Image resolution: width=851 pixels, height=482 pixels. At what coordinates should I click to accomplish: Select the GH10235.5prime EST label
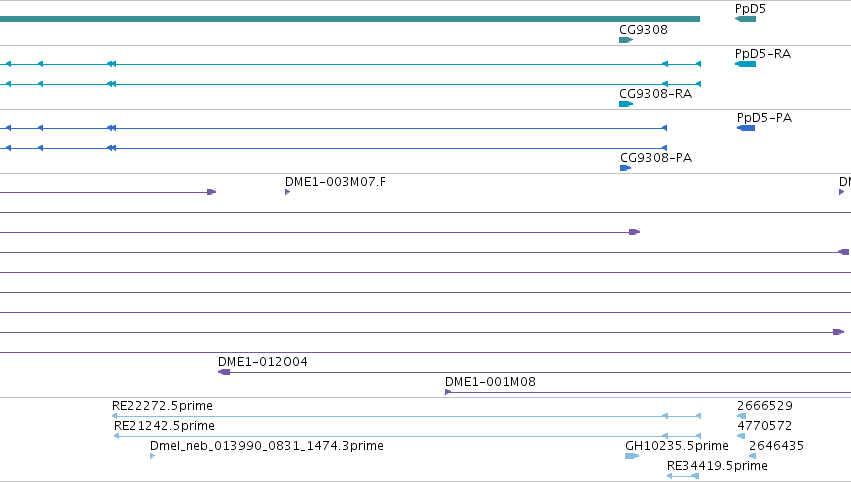point(677,446)
